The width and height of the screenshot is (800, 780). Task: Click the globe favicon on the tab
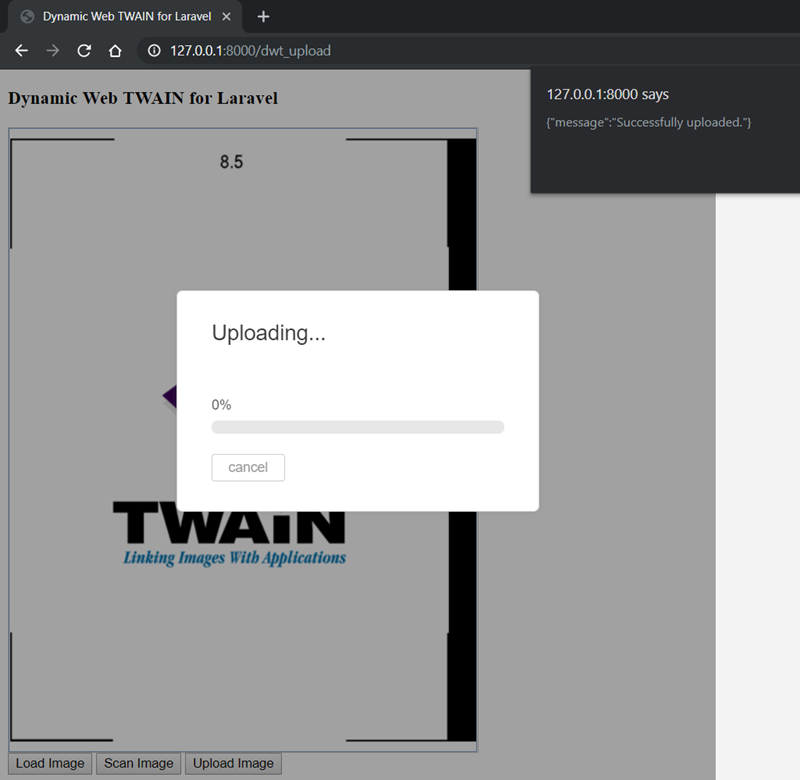pos(27,17)
